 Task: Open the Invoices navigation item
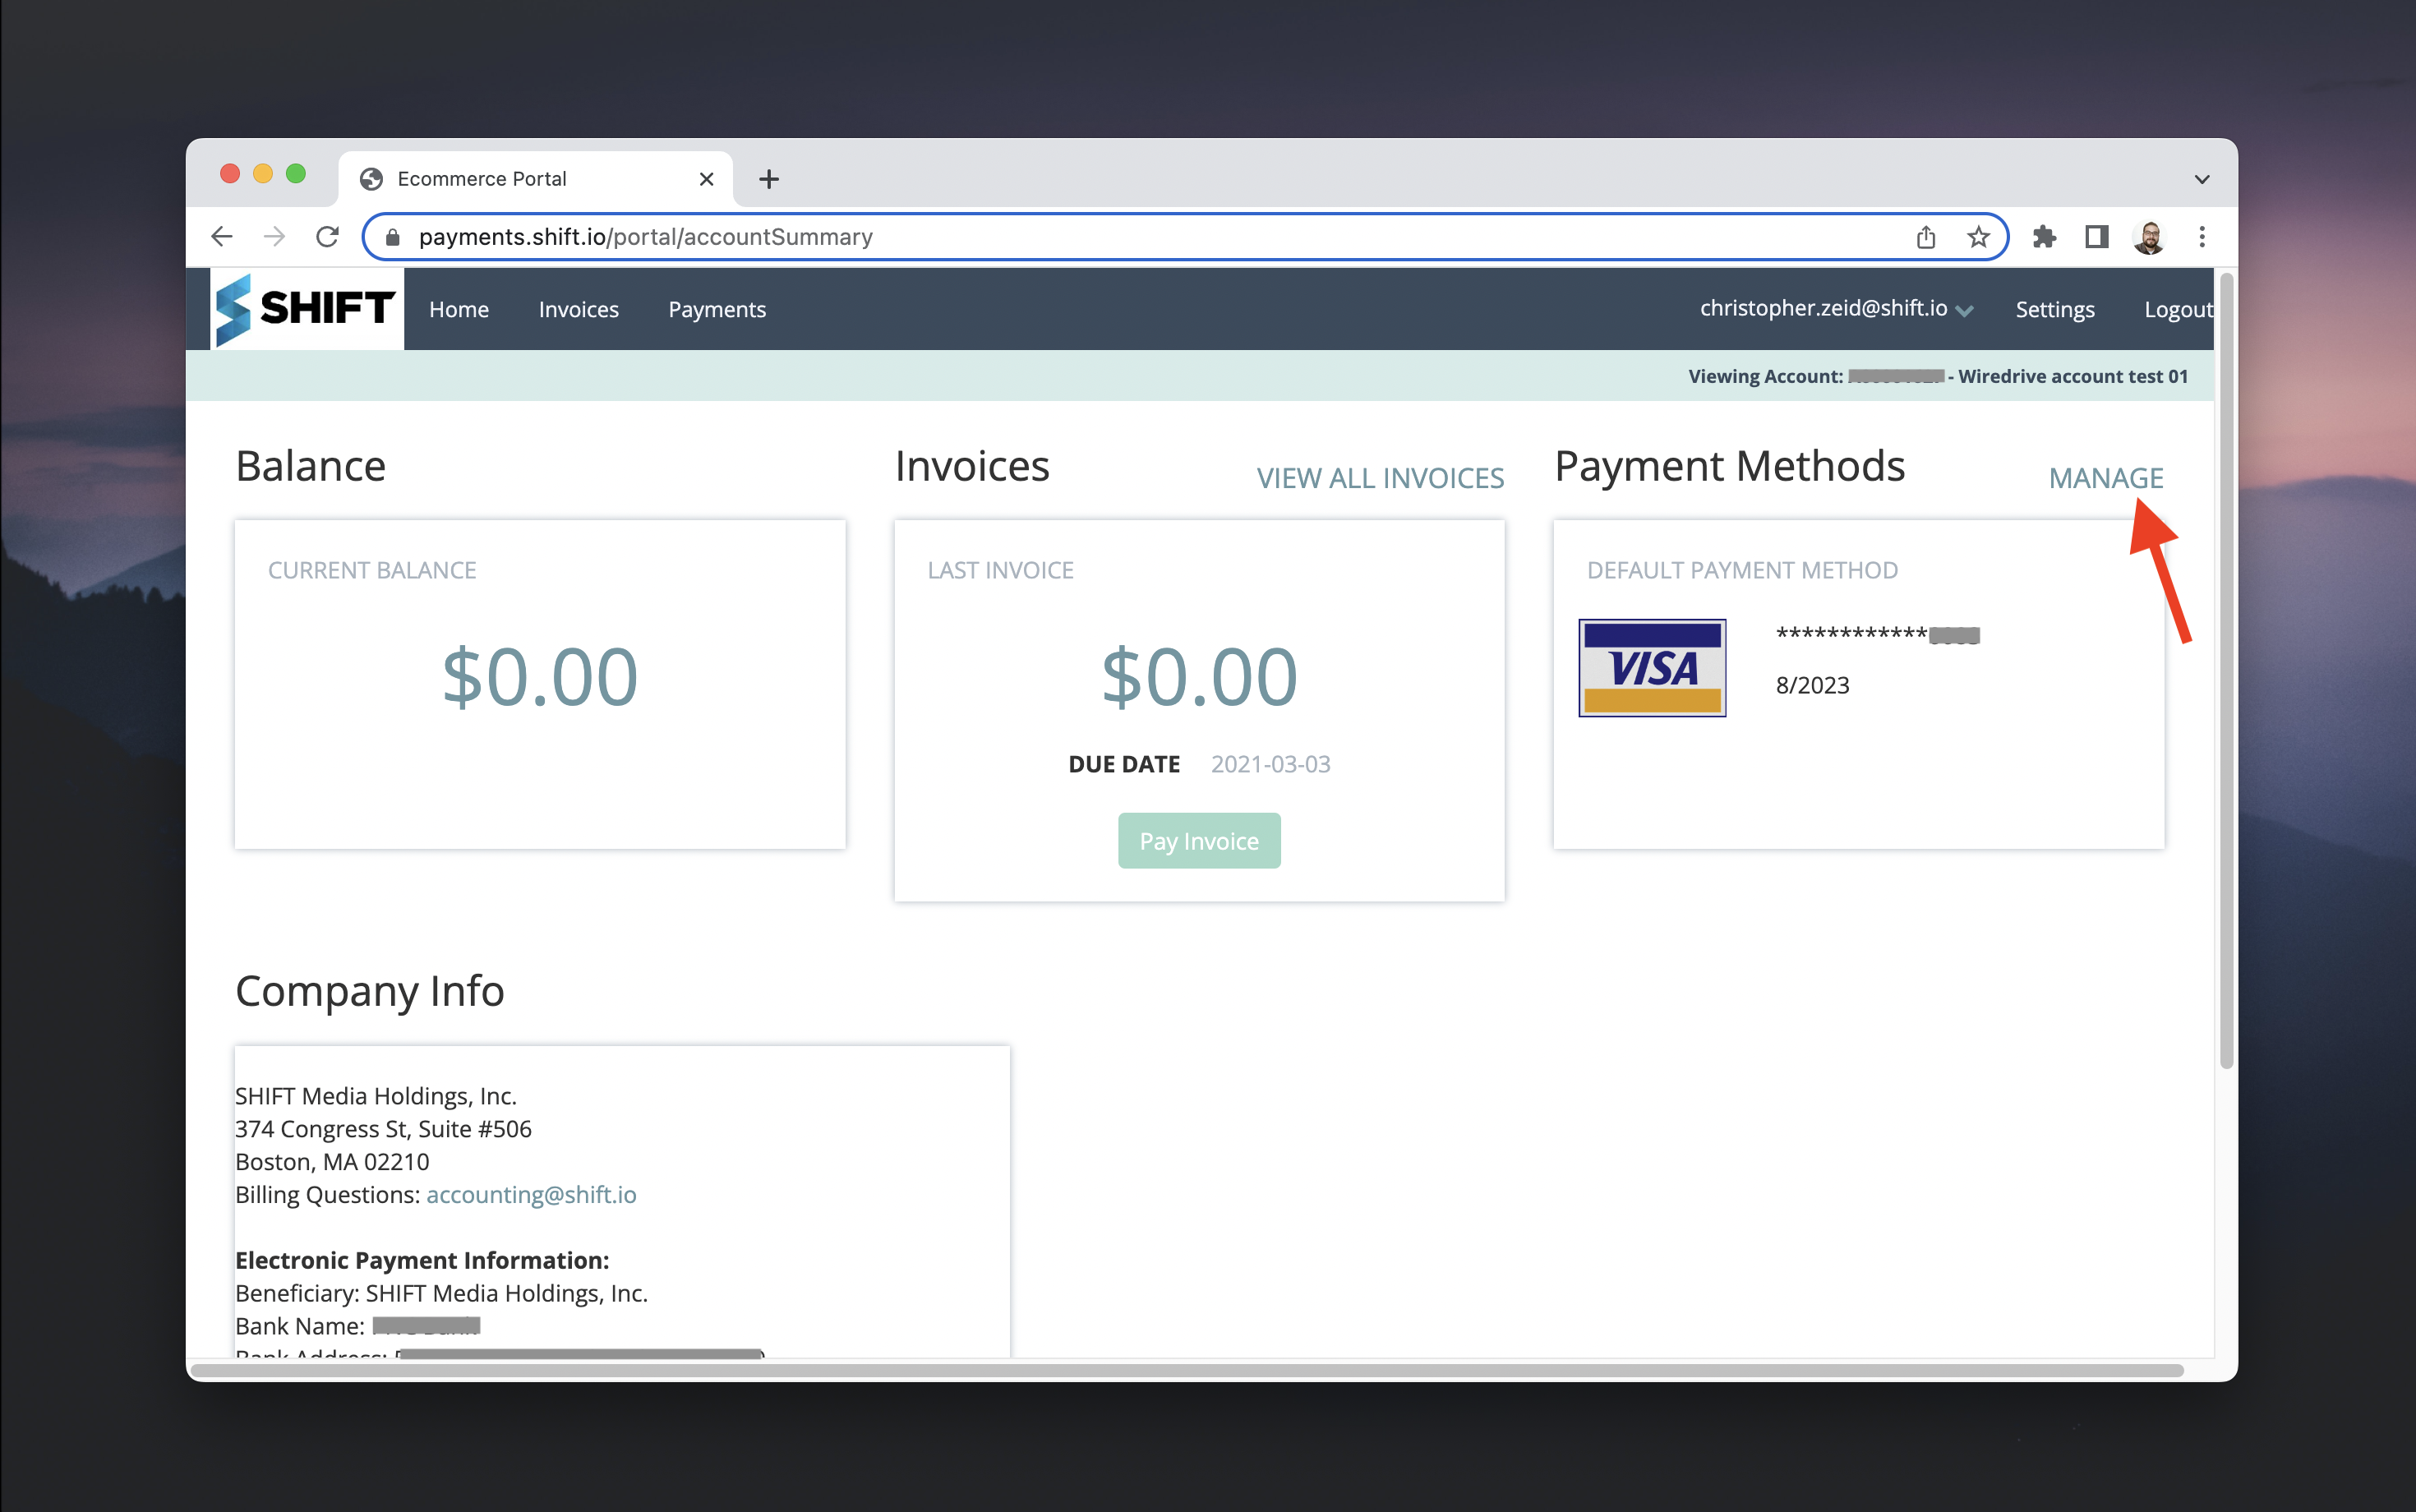[578, 309]
